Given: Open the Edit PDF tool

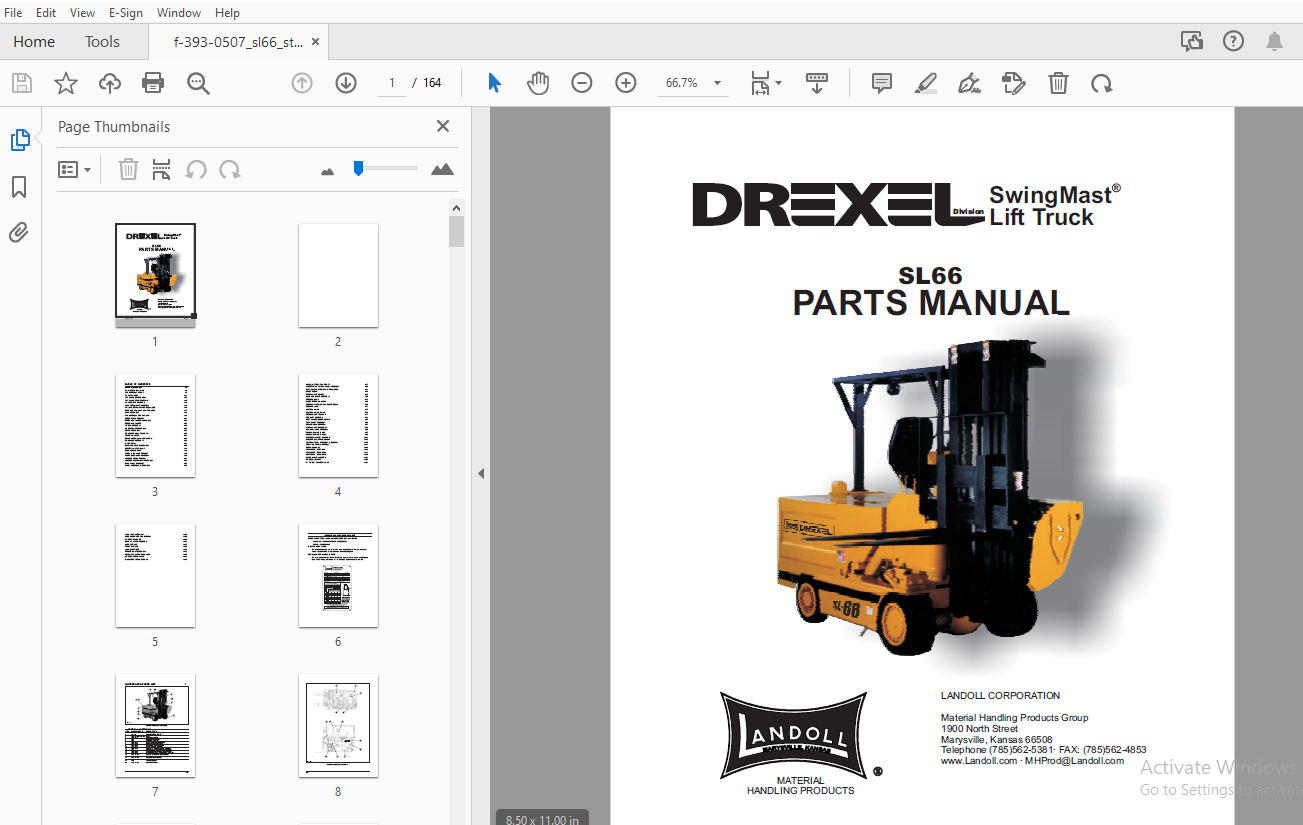Looking at the screenshot, I should 1014,83.
